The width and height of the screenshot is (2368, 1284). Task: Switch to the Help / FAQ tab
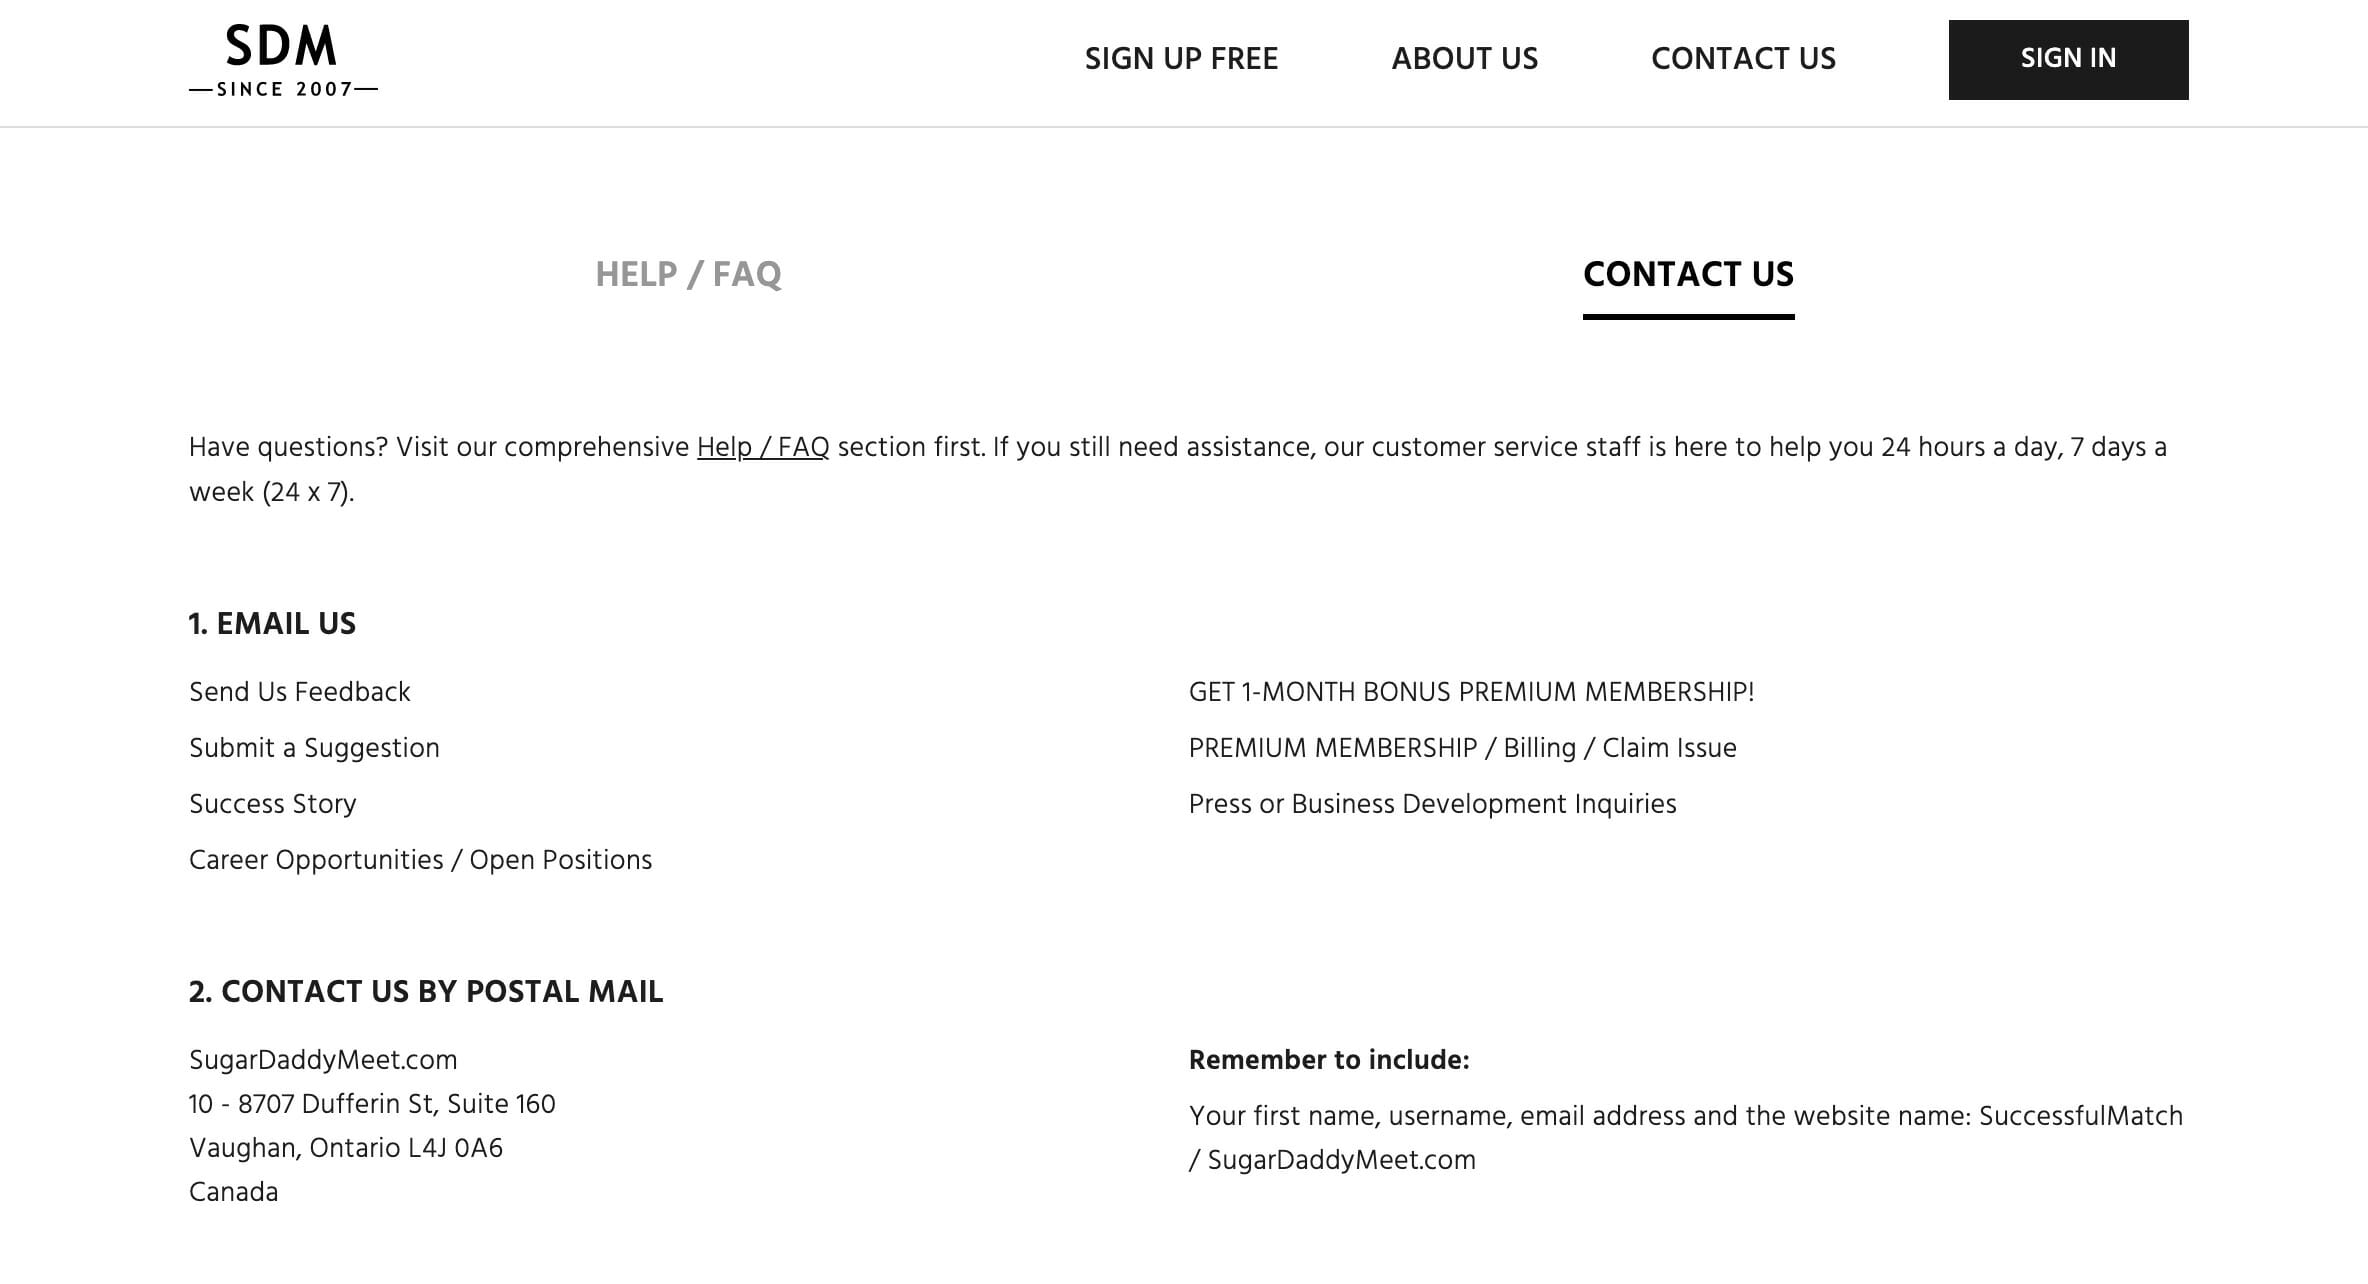(x=688, y=274)
